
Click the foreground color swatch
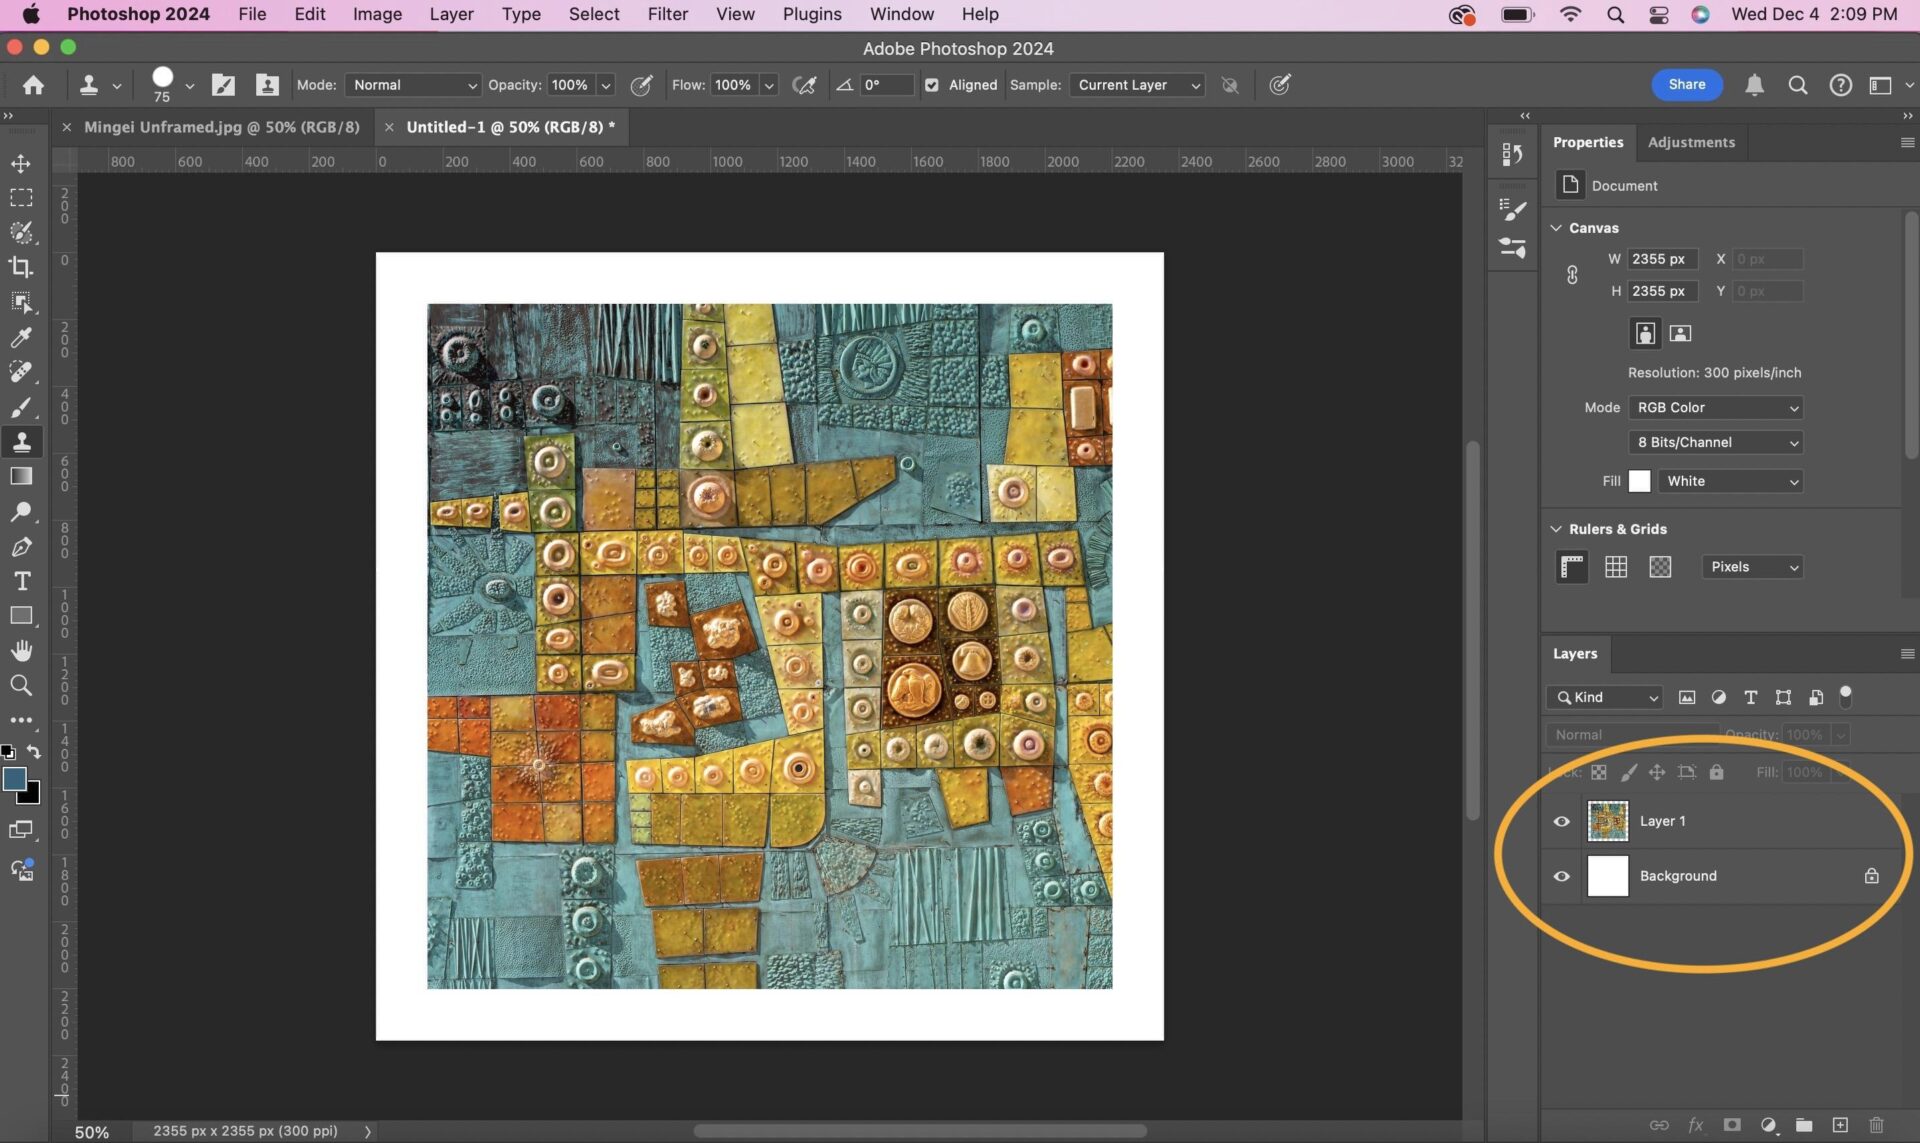click(14, 779)
